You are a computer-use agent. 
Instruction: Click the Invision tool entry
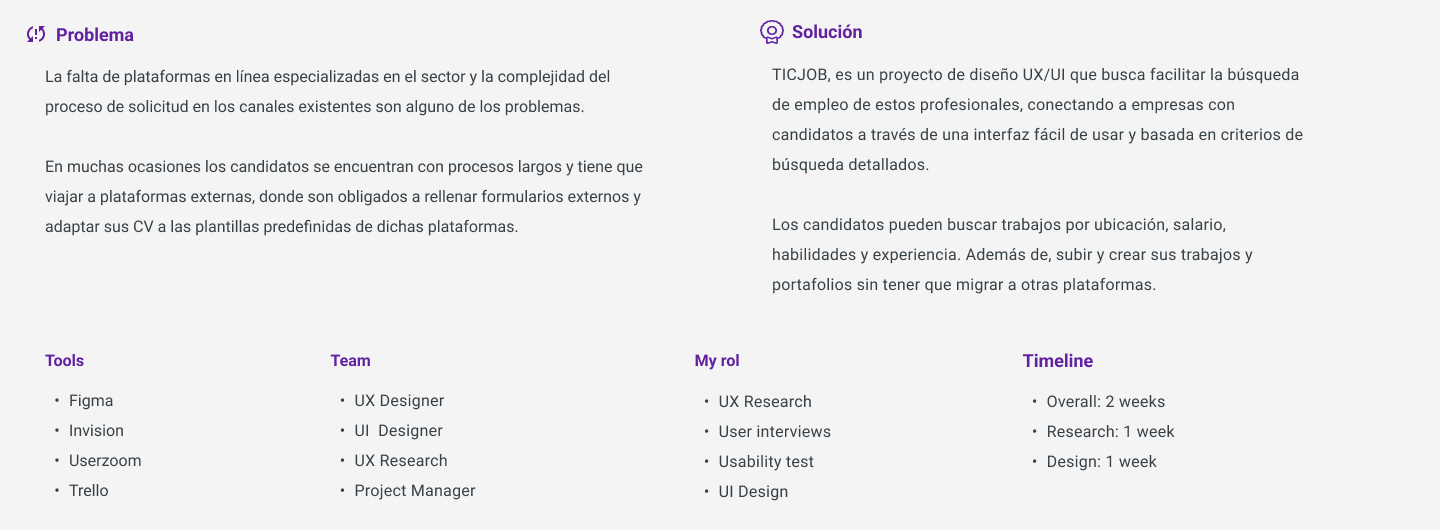[x=96, y=431]
